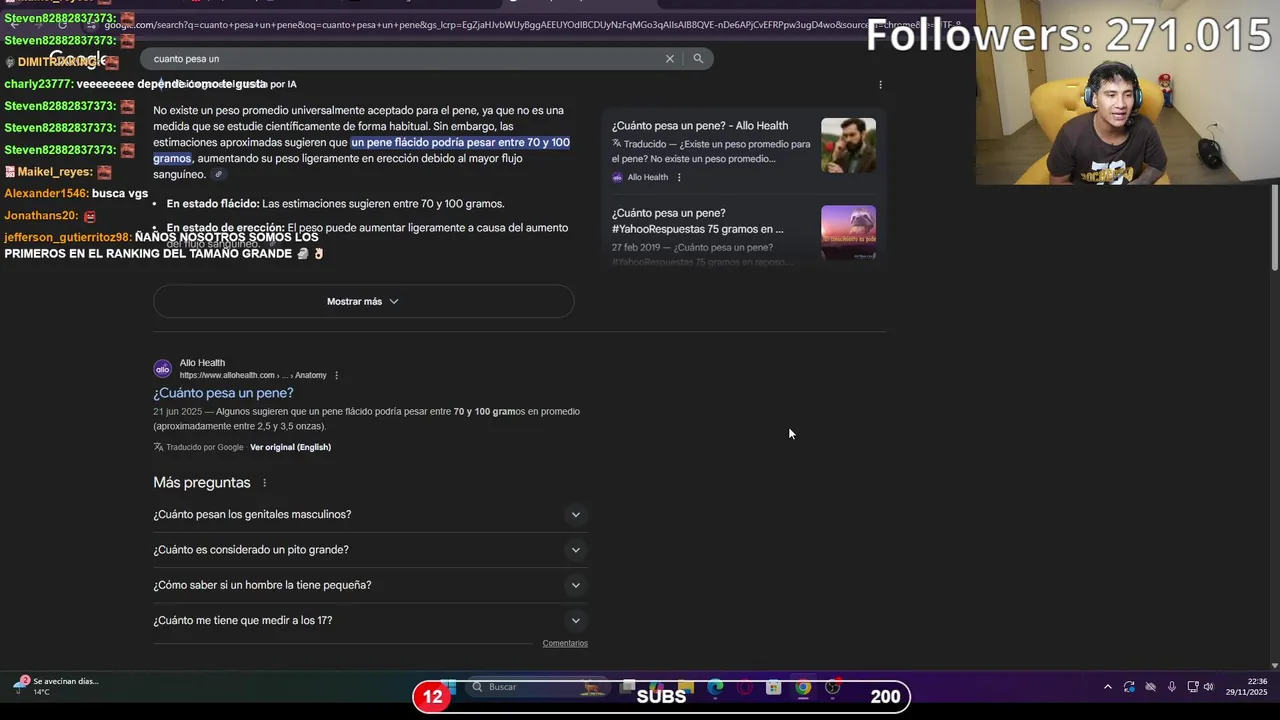Expand the AI overview with 'Mostrar más'
The width and height of the screenshot is (1280, 720).
coord(363,301)
